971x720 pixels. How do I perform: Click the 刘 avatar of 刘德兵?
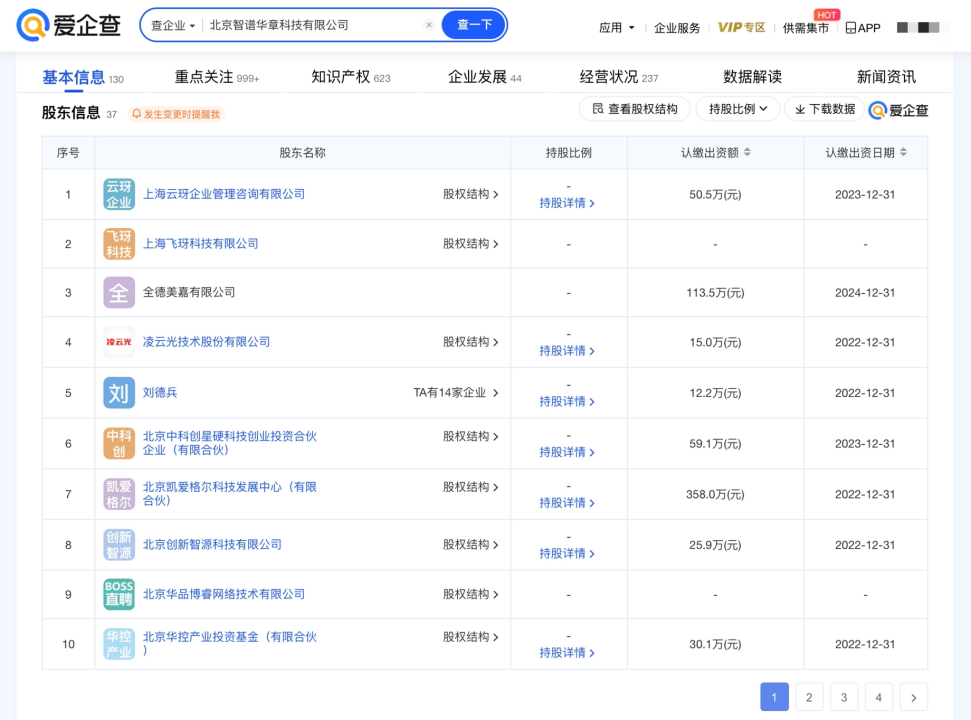tap(119, 393)
